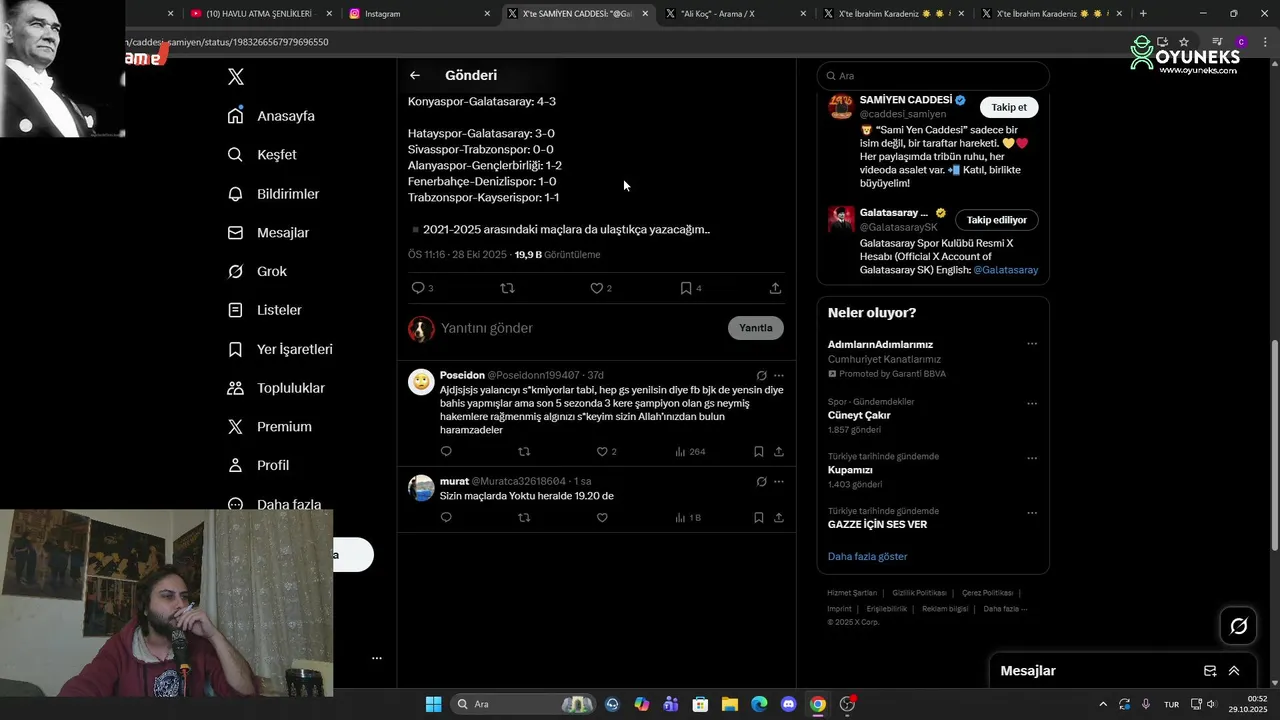Expand the Mesajlar drawer
Screen dimensions: 1280x720
pos(1234,671)
